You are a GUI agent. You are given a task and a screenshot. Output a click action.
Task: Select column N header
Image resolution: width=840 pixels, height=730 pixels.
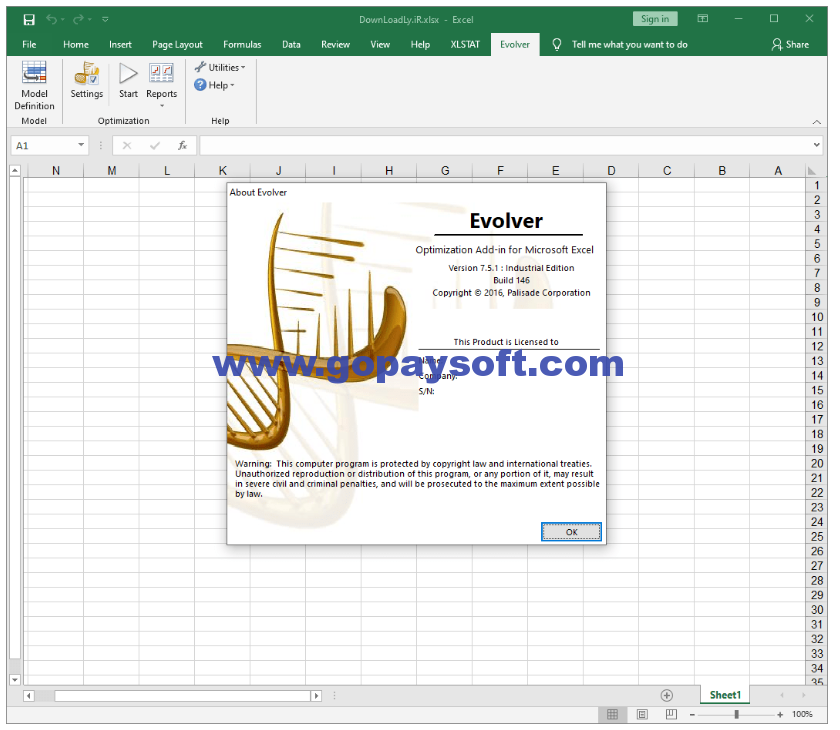56,171
